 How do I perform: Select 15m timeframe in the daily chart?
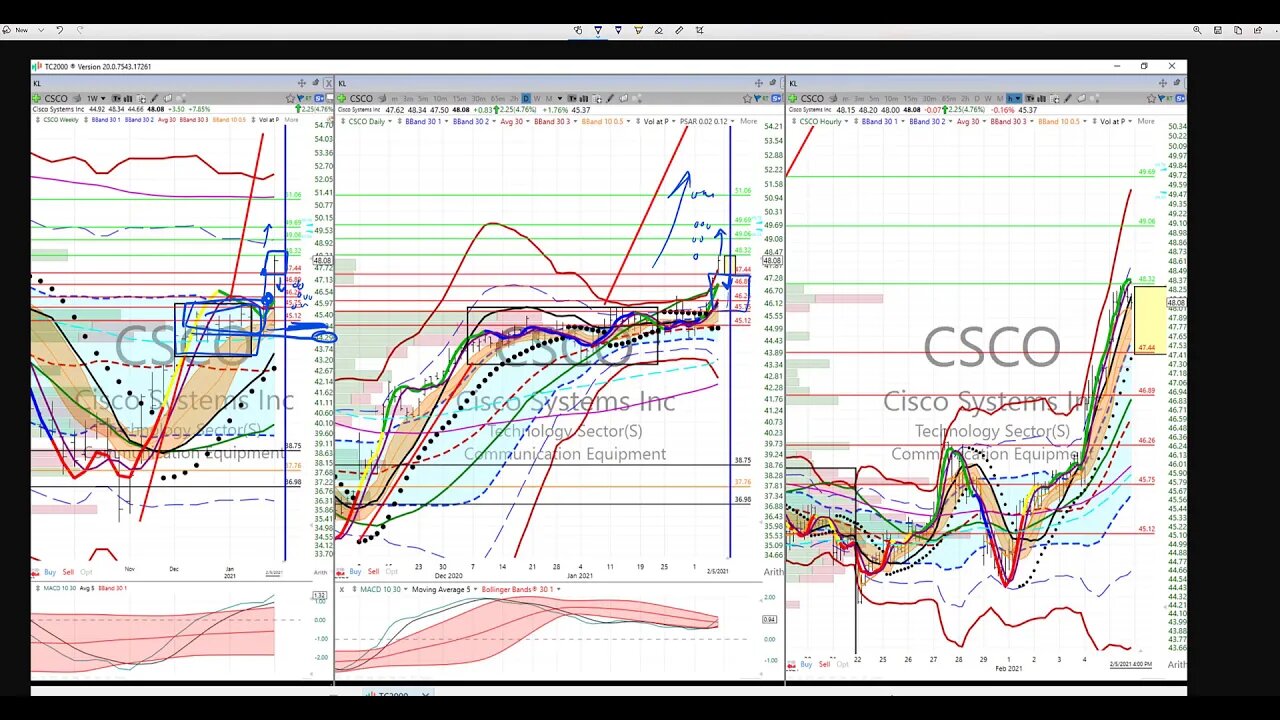click(x=459, y=98)
